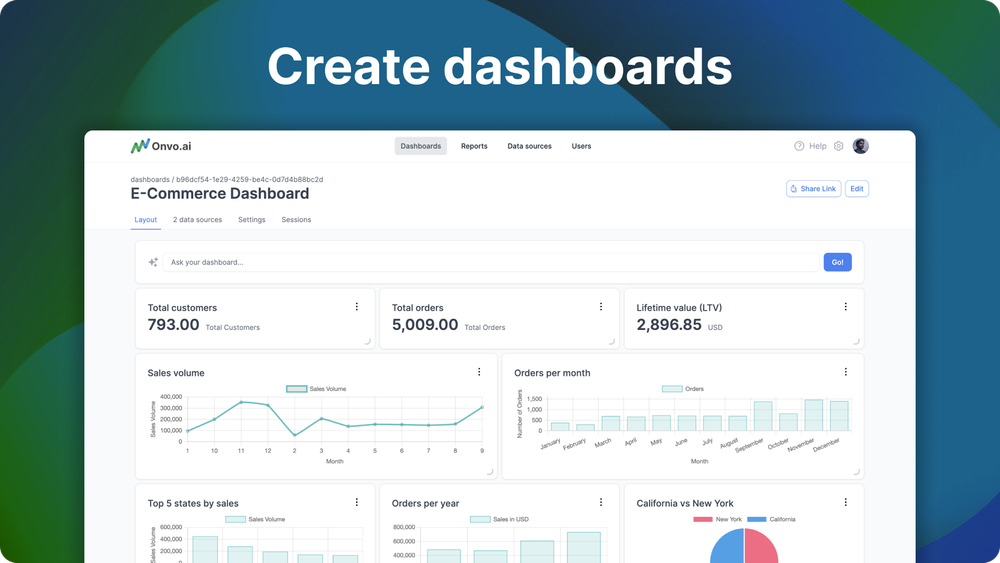Open the settings gear icon
This screenshot has height=563, width=1000.
pyautogui.click(x=839, y=146)
